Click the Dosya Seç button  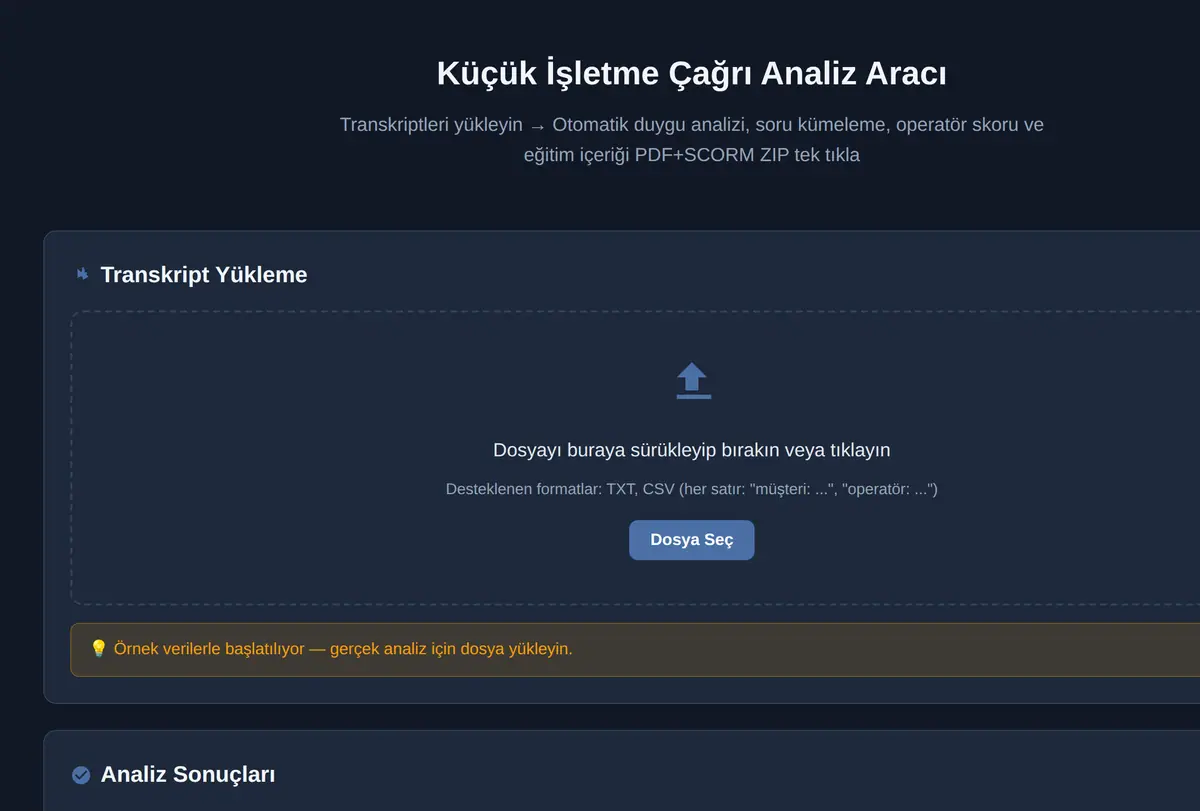pos(691,540)
